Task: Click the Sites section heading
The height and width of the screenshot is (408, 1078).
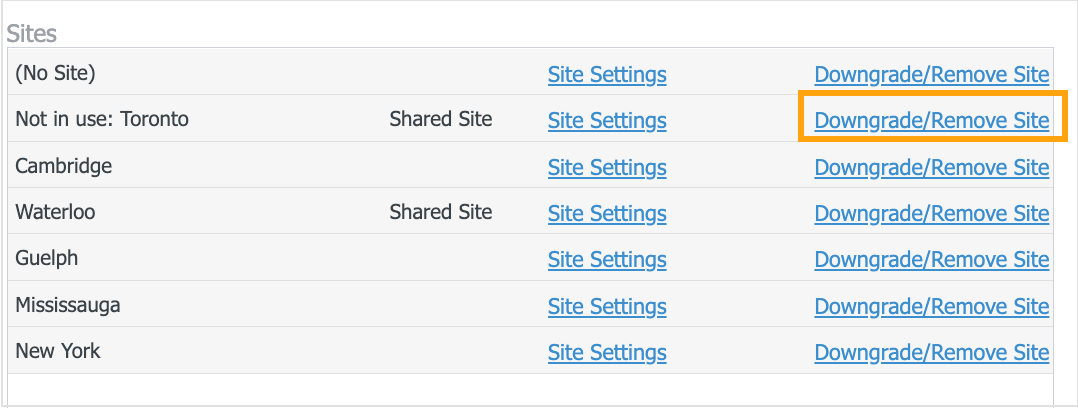Action: tap(32, 33)
